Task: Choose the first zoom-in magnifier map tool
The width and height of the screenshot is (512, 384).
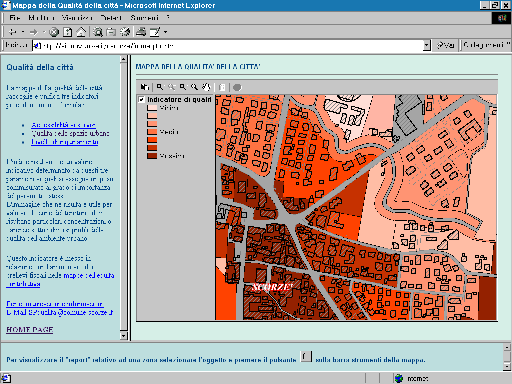Action: click(x=160, y=87)
